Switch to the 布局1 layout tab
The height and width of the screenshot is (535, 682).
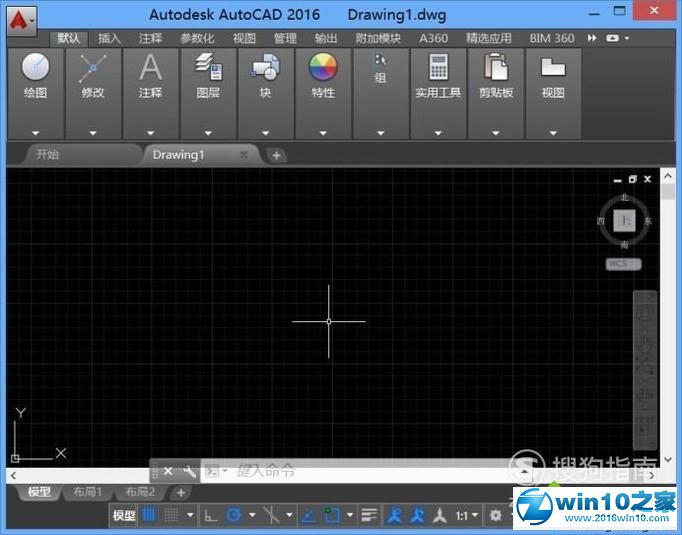pos(85,492)
